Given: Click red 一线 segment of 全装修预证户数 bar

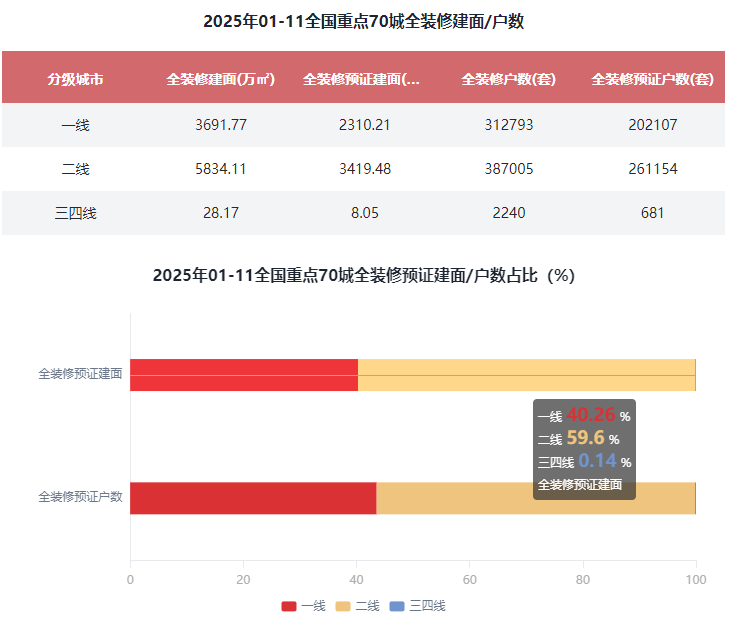Looking at the screenshot, I should coord(252,498).
